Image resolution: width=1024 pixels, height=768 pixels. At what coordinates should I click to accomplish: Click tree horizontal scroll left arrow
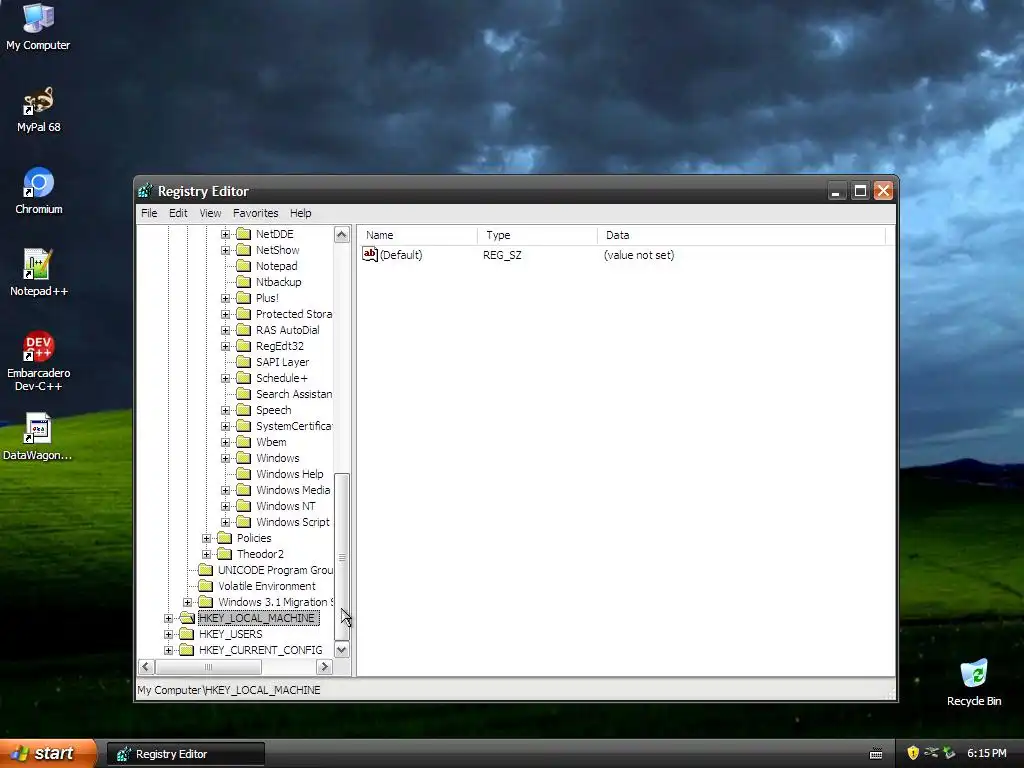click(146, 667)
